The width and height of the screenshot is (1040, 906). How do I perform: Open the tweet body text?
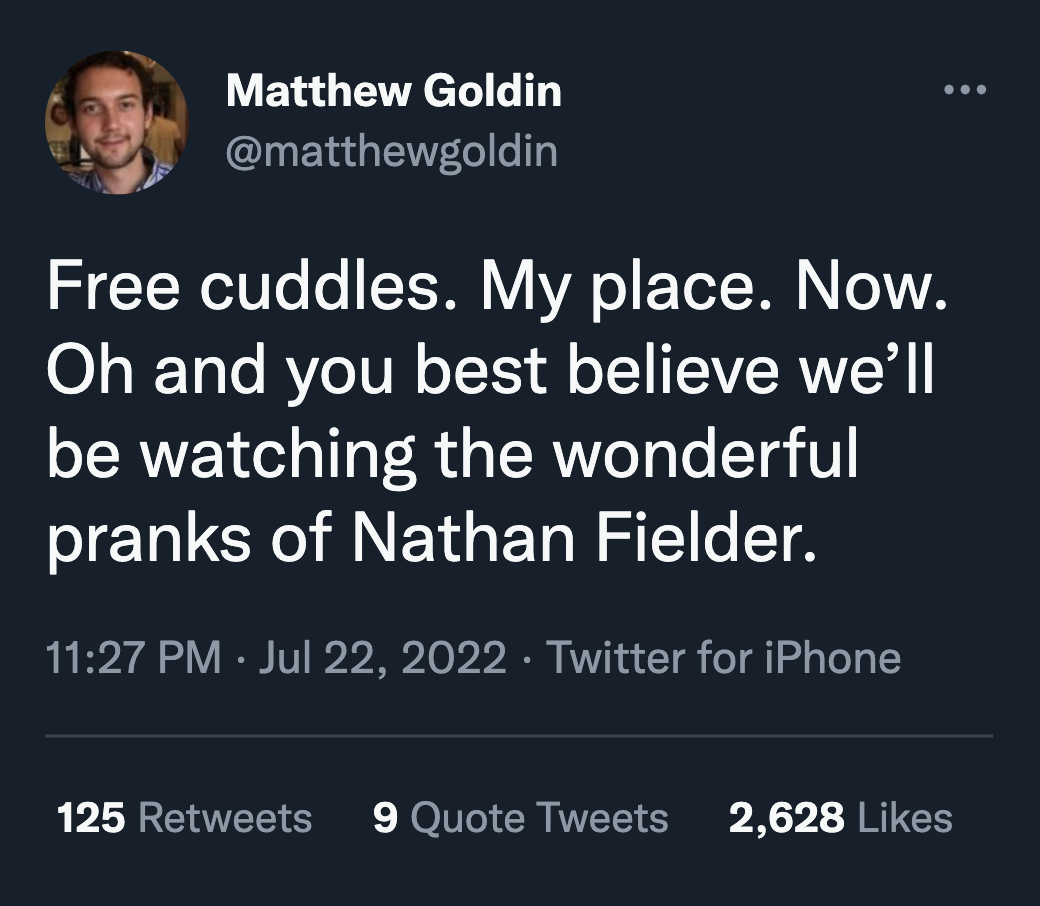click(490, 410)
